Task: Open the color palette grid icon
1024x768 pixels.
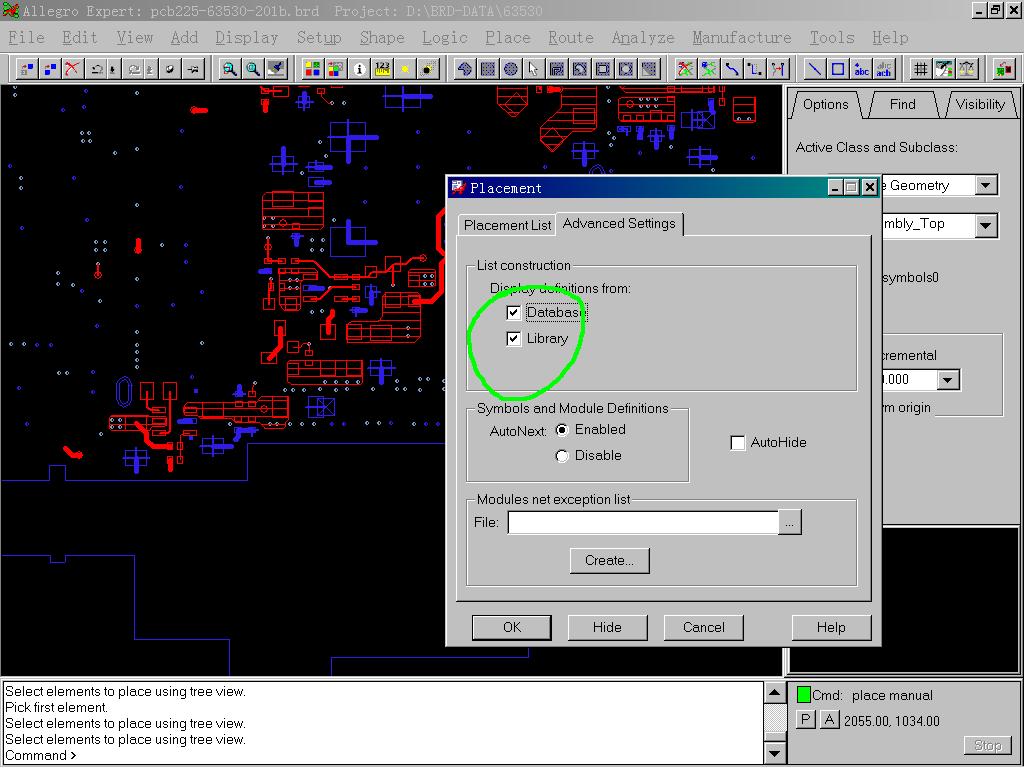Action: 312,69
